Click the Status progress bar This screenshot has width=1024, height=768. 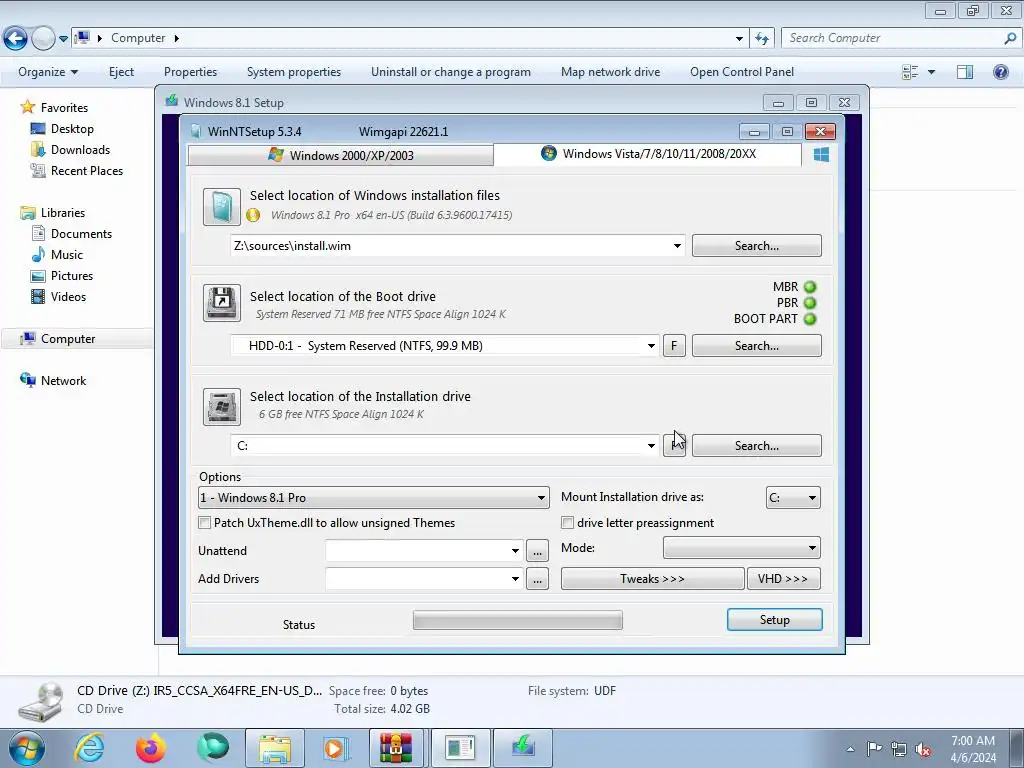coord(518,620)
